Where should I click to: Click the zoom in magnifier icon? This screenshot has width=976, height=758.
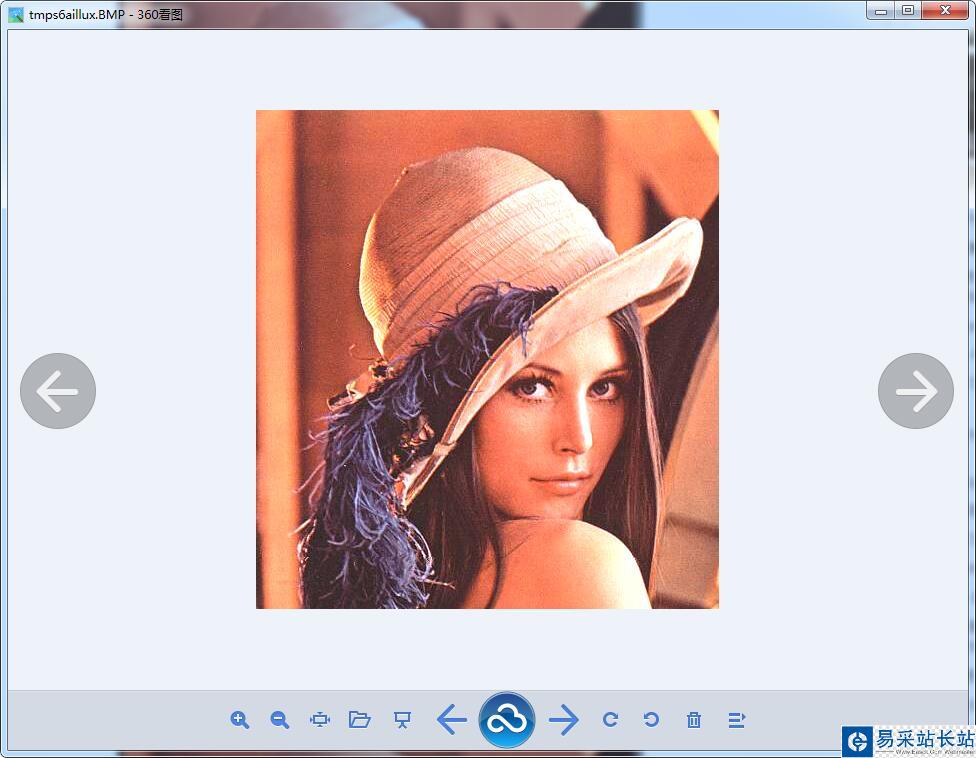click(240, 720)
